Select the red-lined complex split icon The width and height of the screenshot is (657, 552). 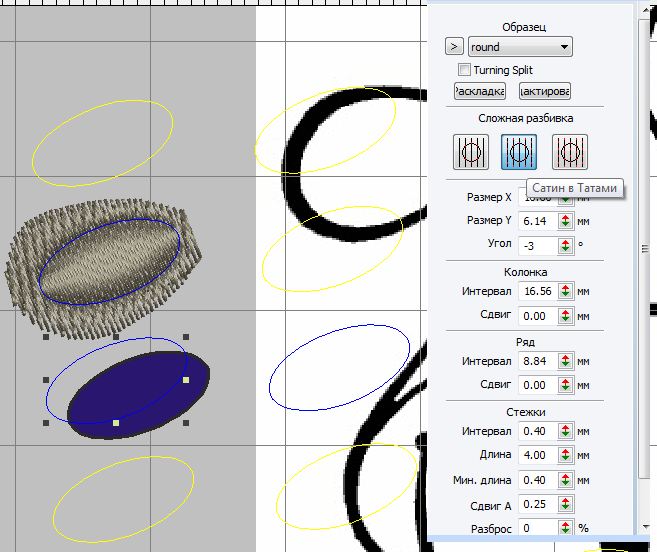(569, 152)
